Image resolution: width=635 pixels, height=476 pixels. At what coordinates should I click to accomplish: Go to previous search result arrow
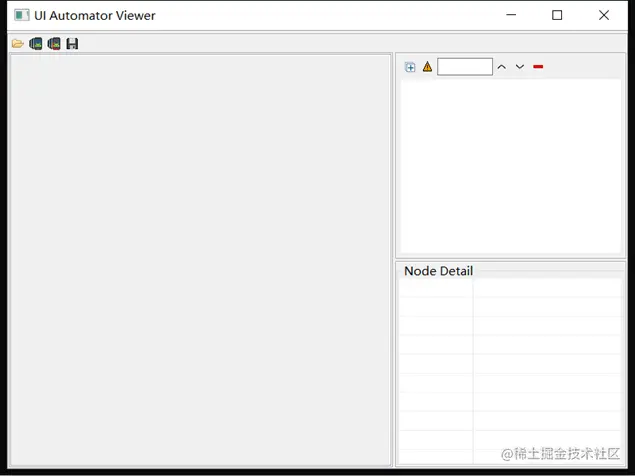(x=501, y=67)
